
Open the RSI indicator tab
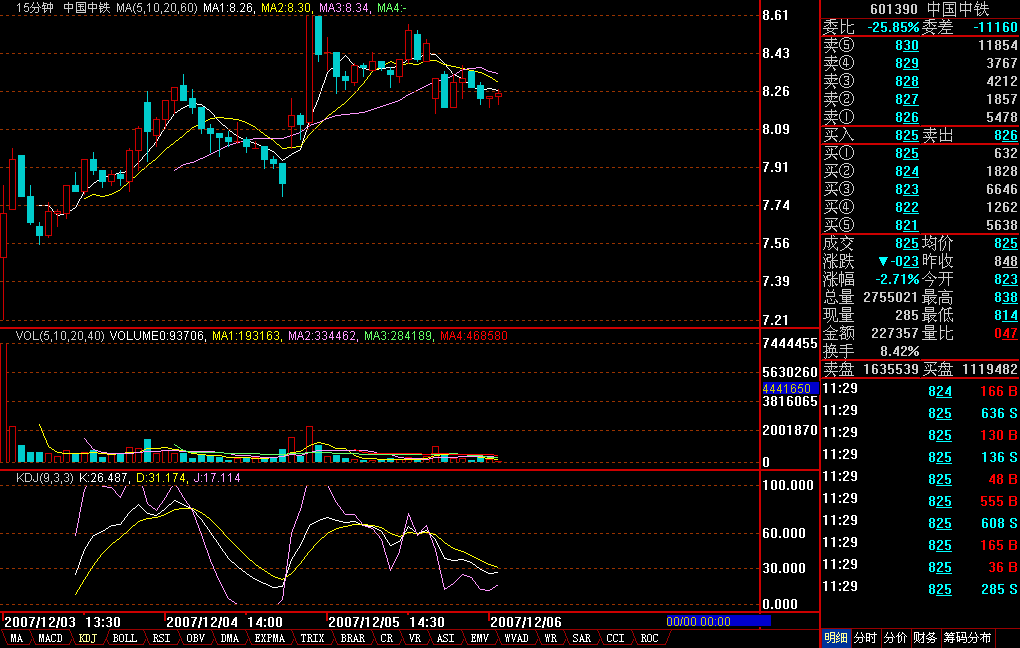pyautogui.click(x=161, y=638)
